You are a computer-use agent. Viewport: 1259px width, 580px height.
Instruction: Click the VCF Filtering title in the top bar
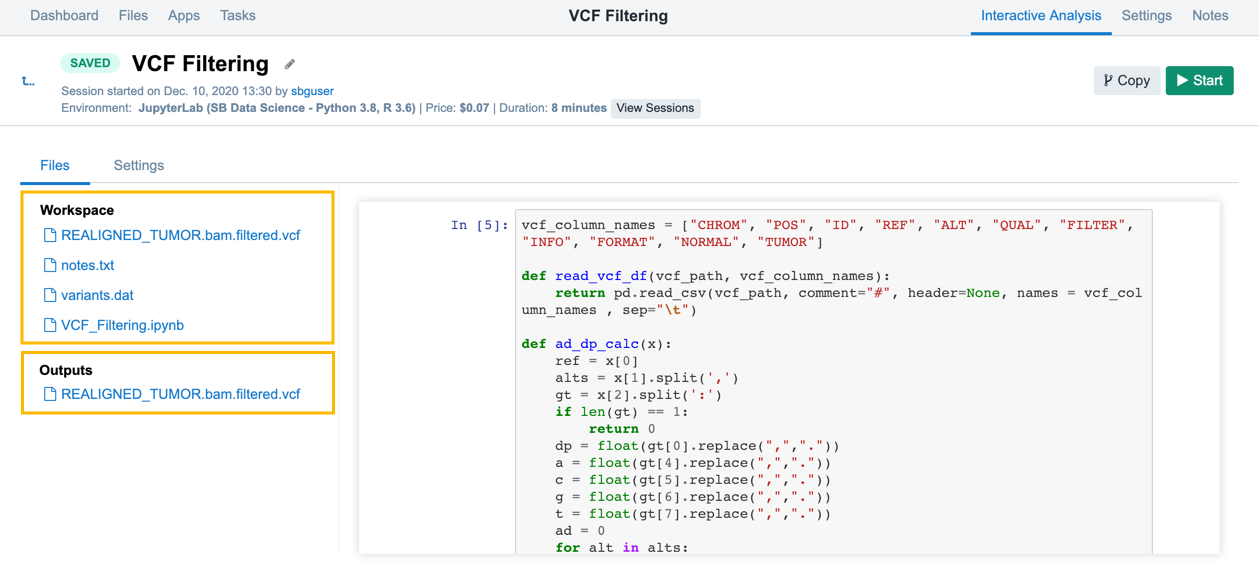tap(618, 16)
